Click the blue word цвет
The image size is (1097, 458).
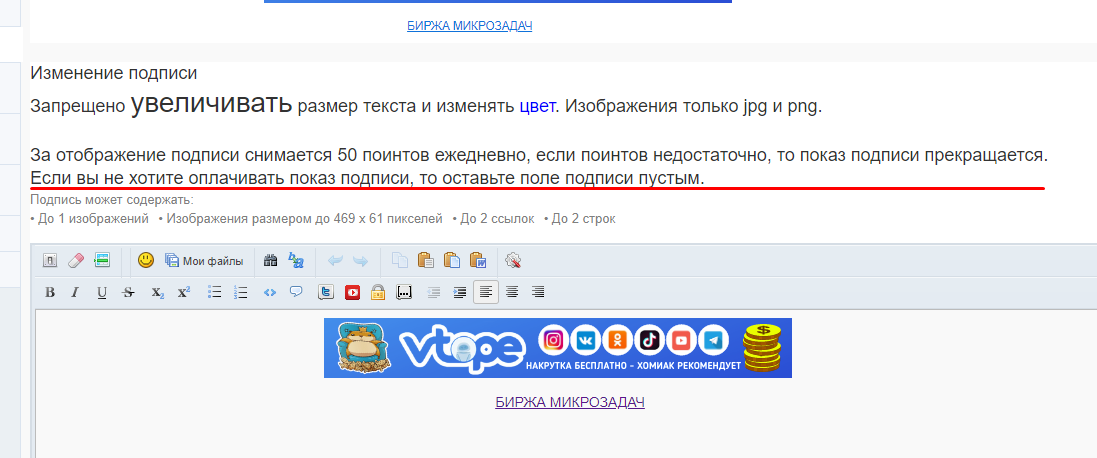click(x=537, y=108)
